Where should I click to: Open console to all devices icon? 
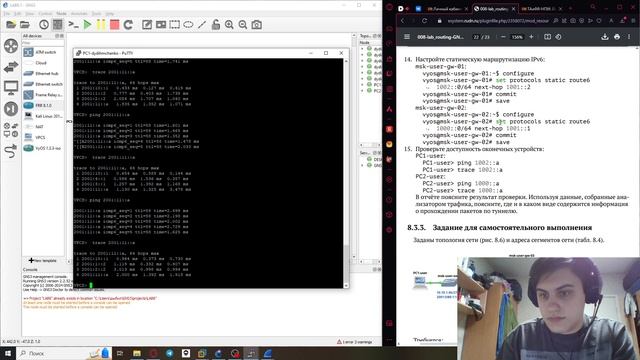[x=73, y=25]
